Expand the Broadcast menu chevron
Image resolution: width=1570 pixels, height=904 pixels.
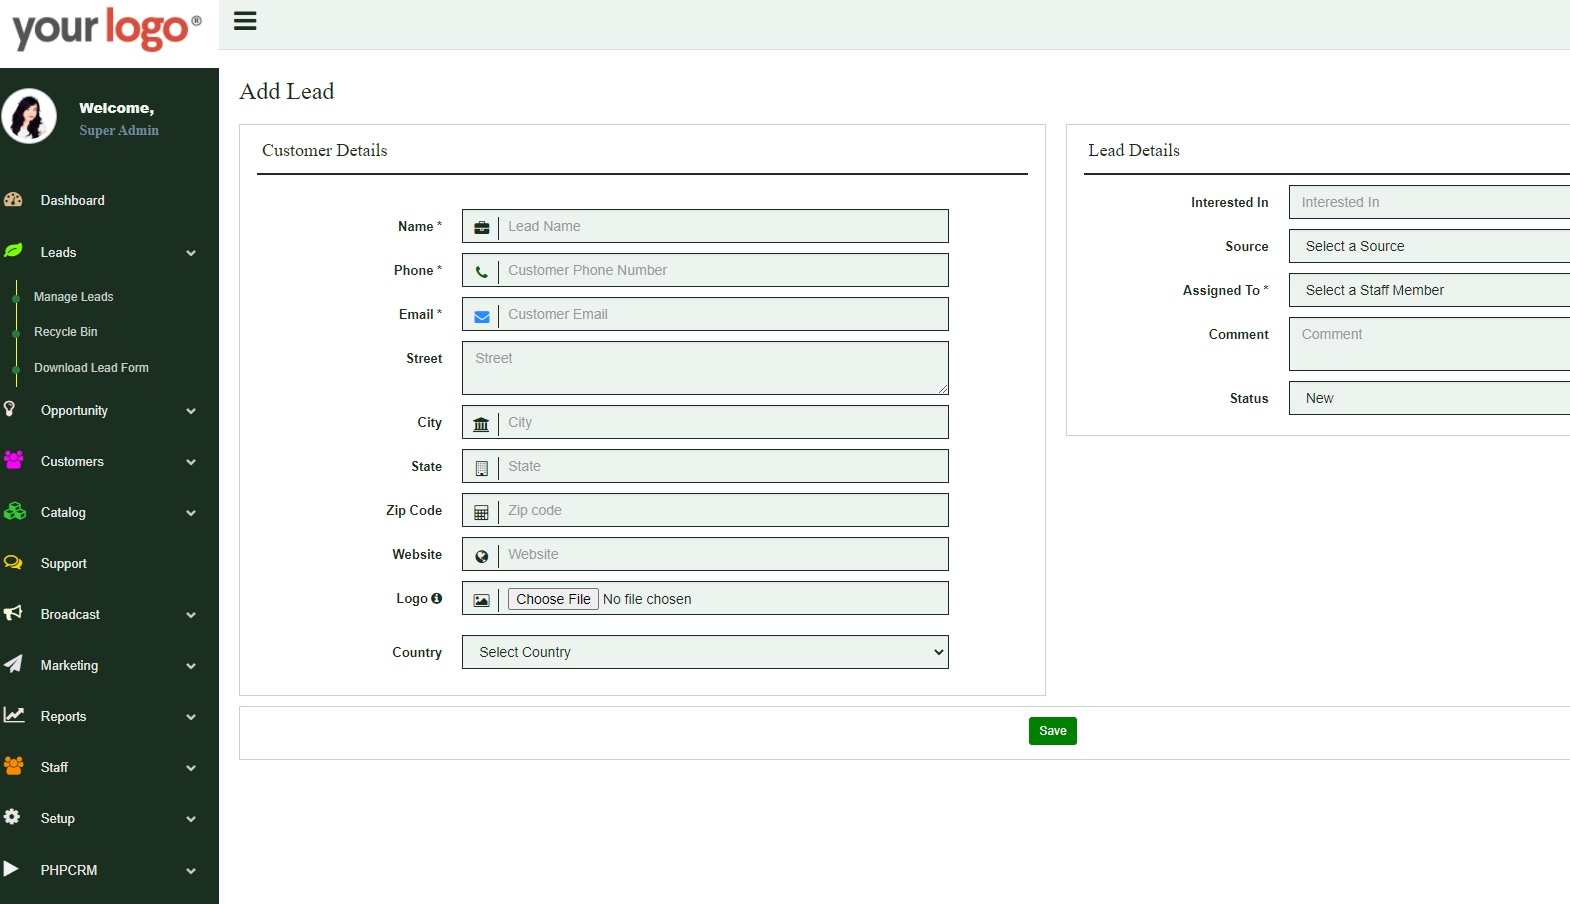pos(191,615)
